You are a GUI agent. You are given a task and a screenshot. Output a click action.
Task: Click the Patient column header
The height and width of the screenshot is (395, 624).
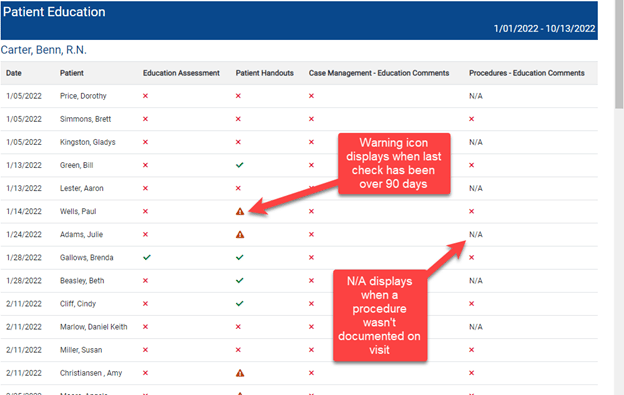72,73
